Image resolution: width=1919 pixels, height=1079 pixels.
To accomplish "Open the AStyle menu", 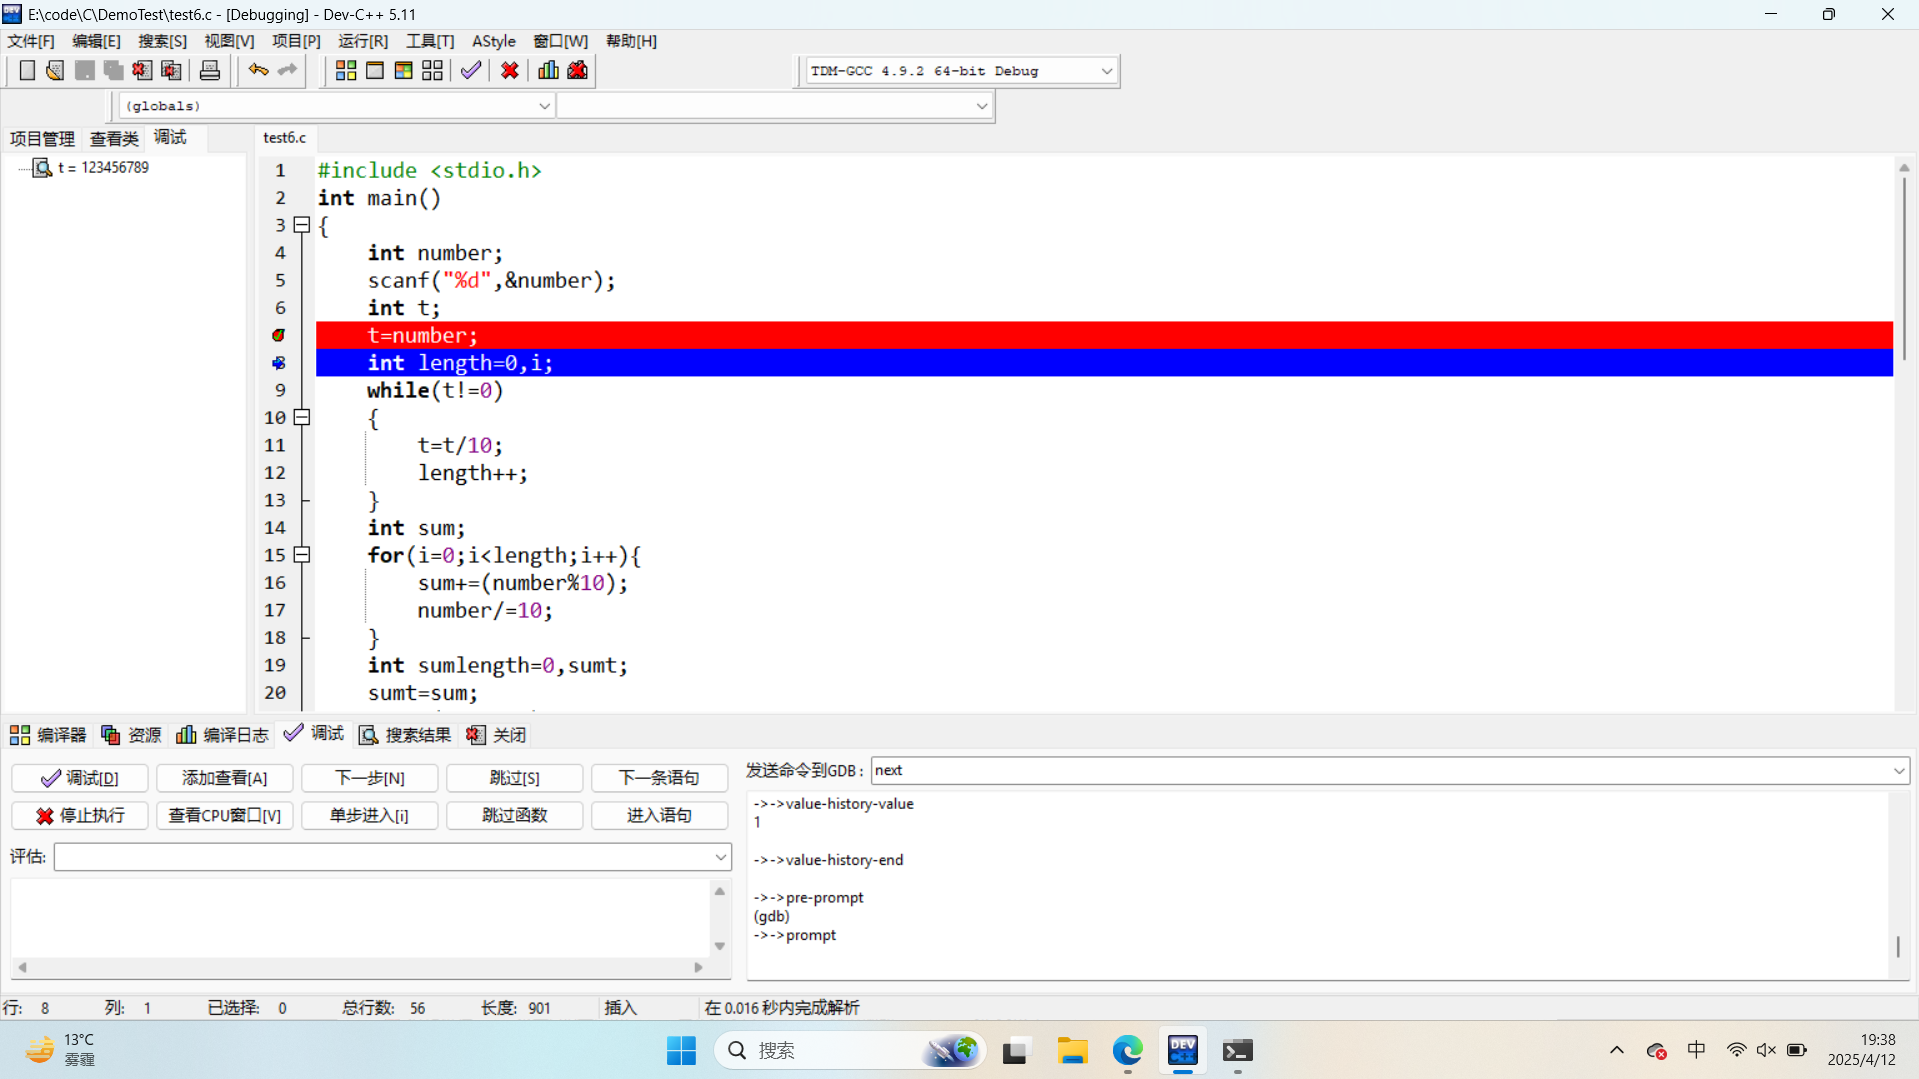I will 494,41.
